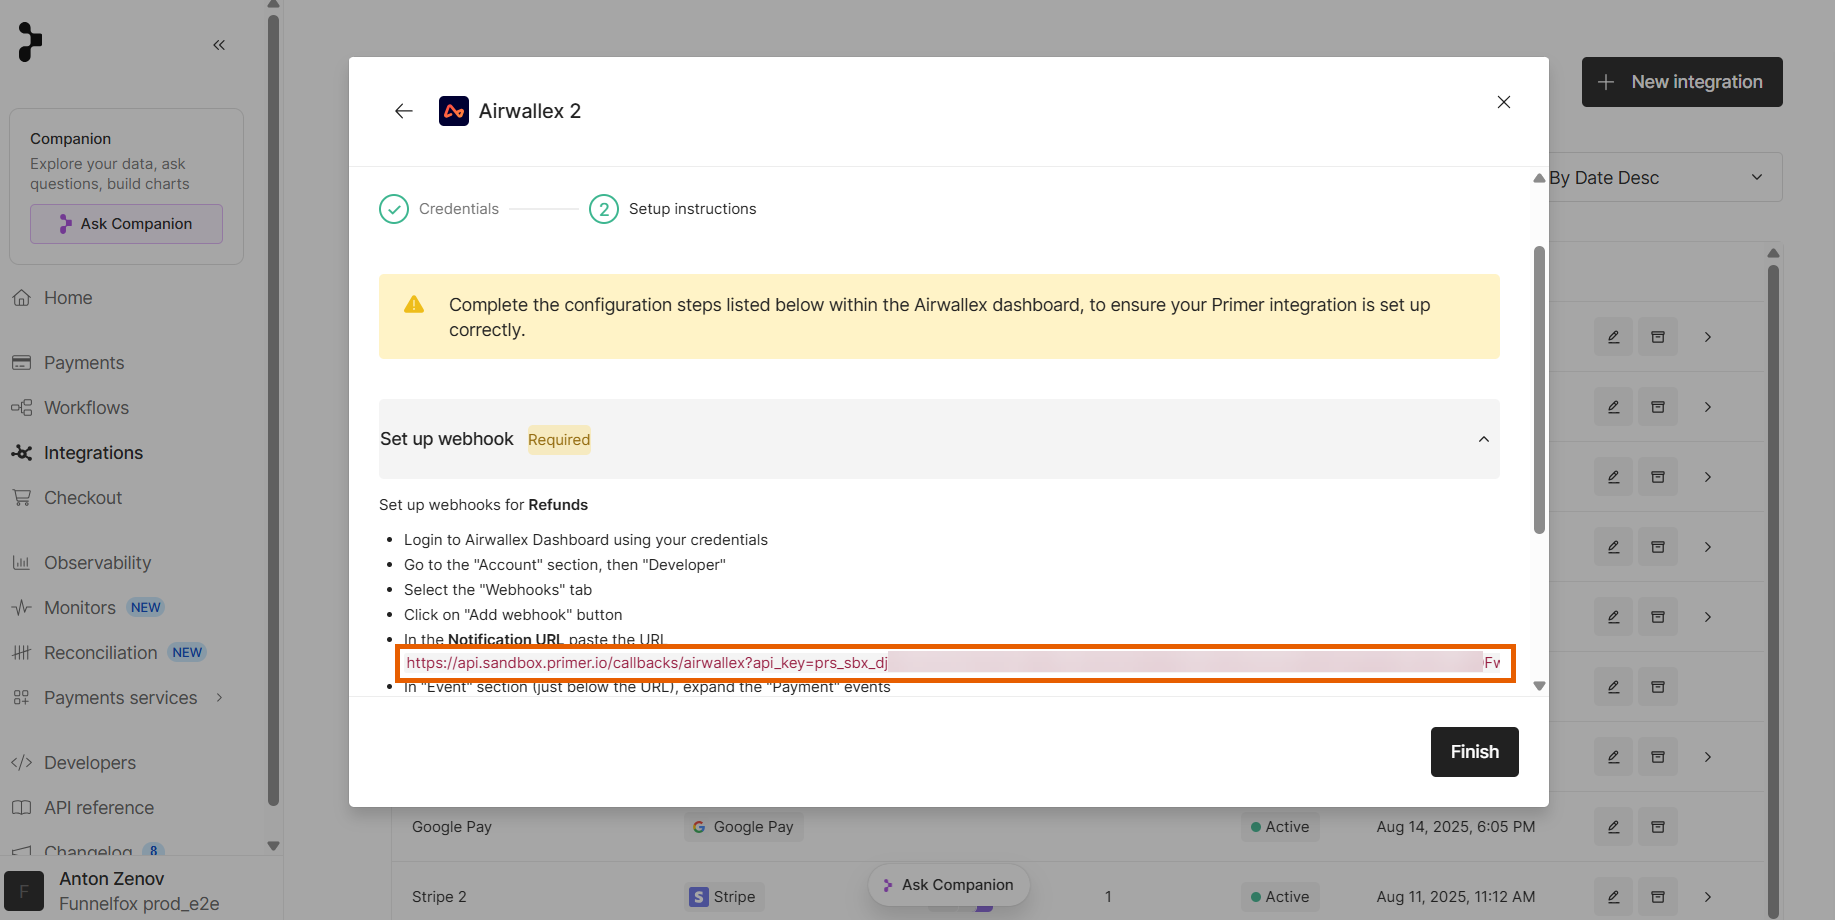Collapse the Set up webhook section

click(x=1484, y=439)
